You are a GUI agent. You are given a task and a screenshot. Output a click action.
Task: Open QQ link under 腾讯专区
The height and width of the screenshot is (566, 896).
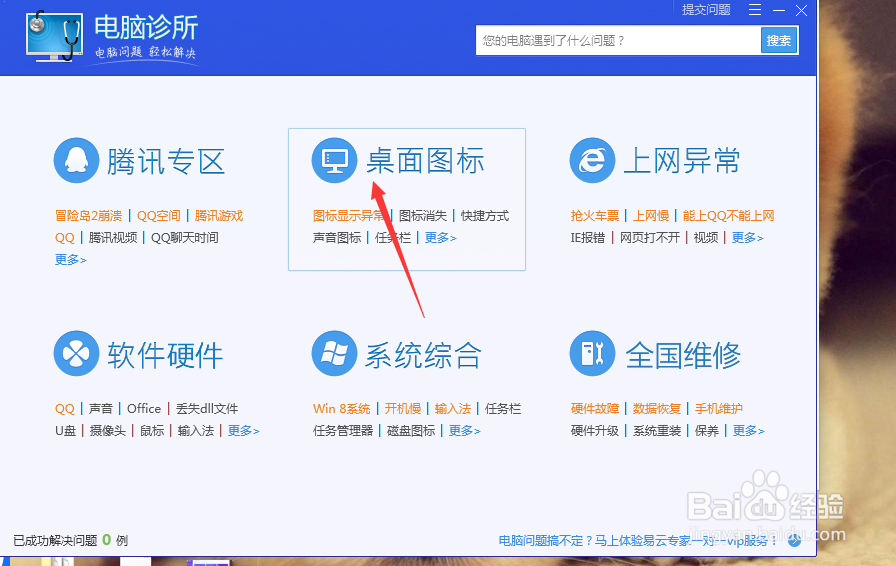pos(65,238)
